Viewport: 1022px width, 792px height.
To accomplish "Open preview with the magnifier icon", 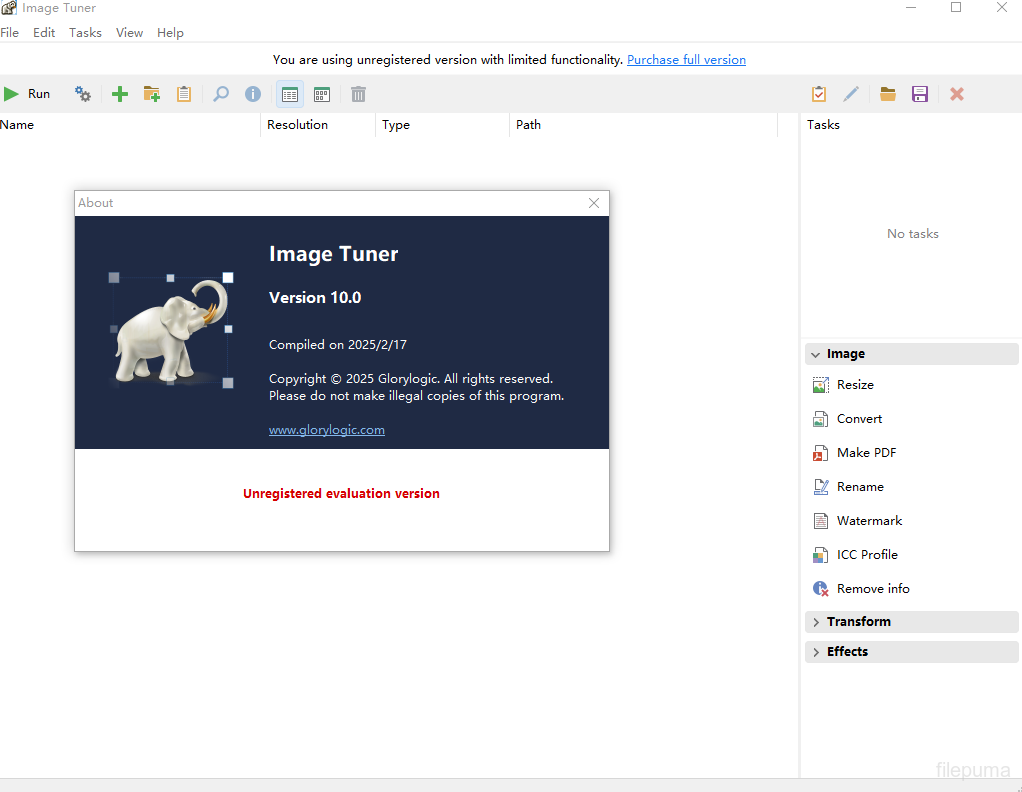I will tap(221, 94).
